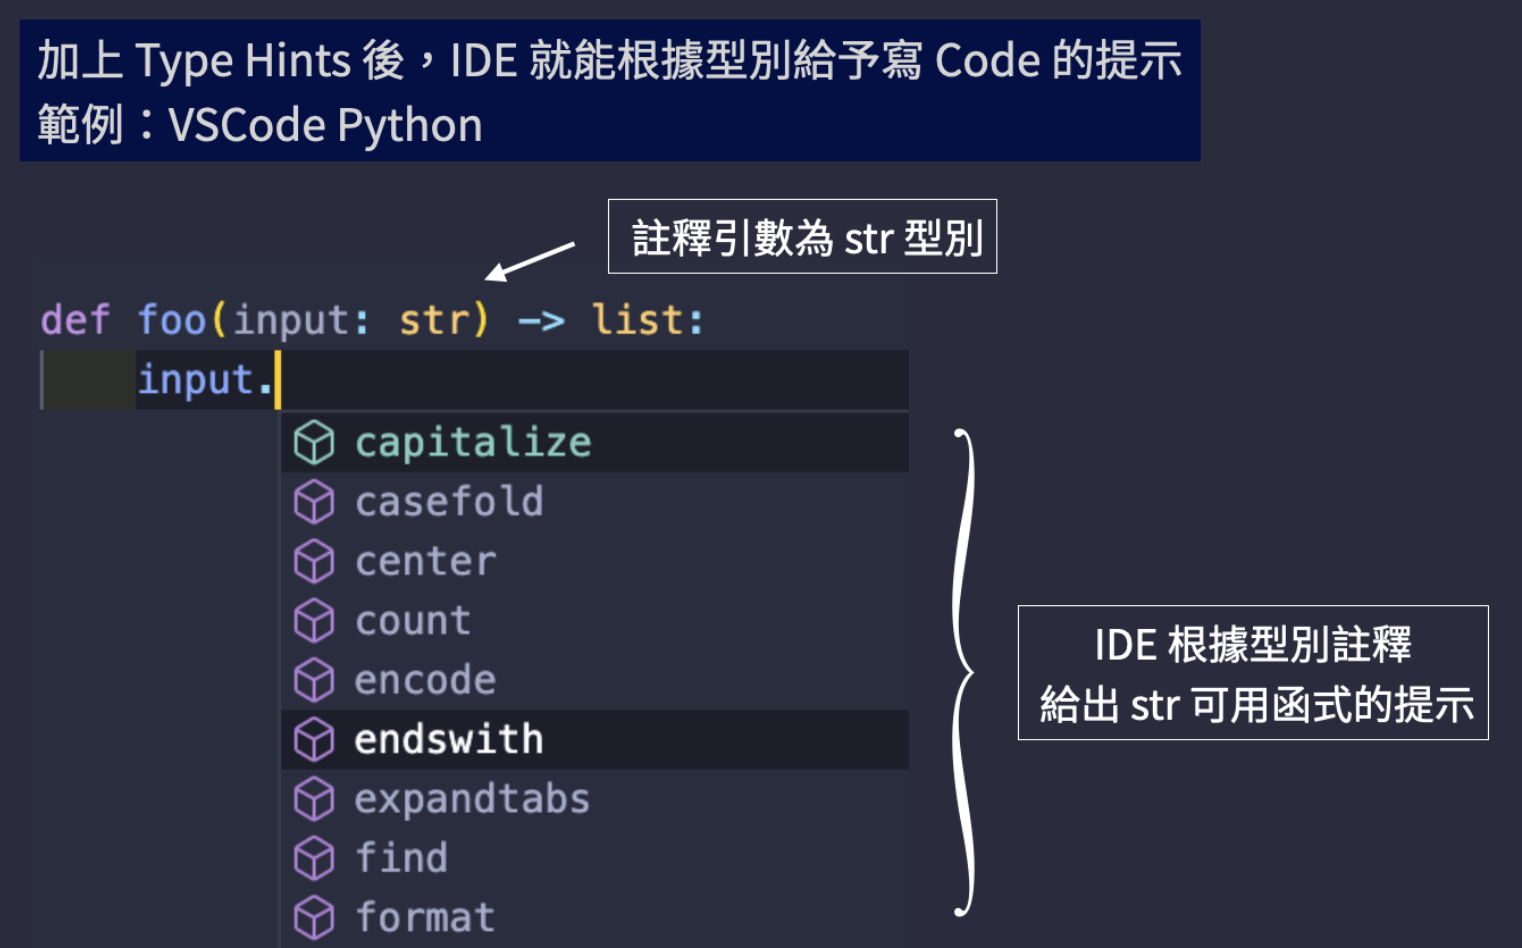Screen dimensions: 1522x948
Task: Choose the find method suggestion
Action: (x=595, y=858)
